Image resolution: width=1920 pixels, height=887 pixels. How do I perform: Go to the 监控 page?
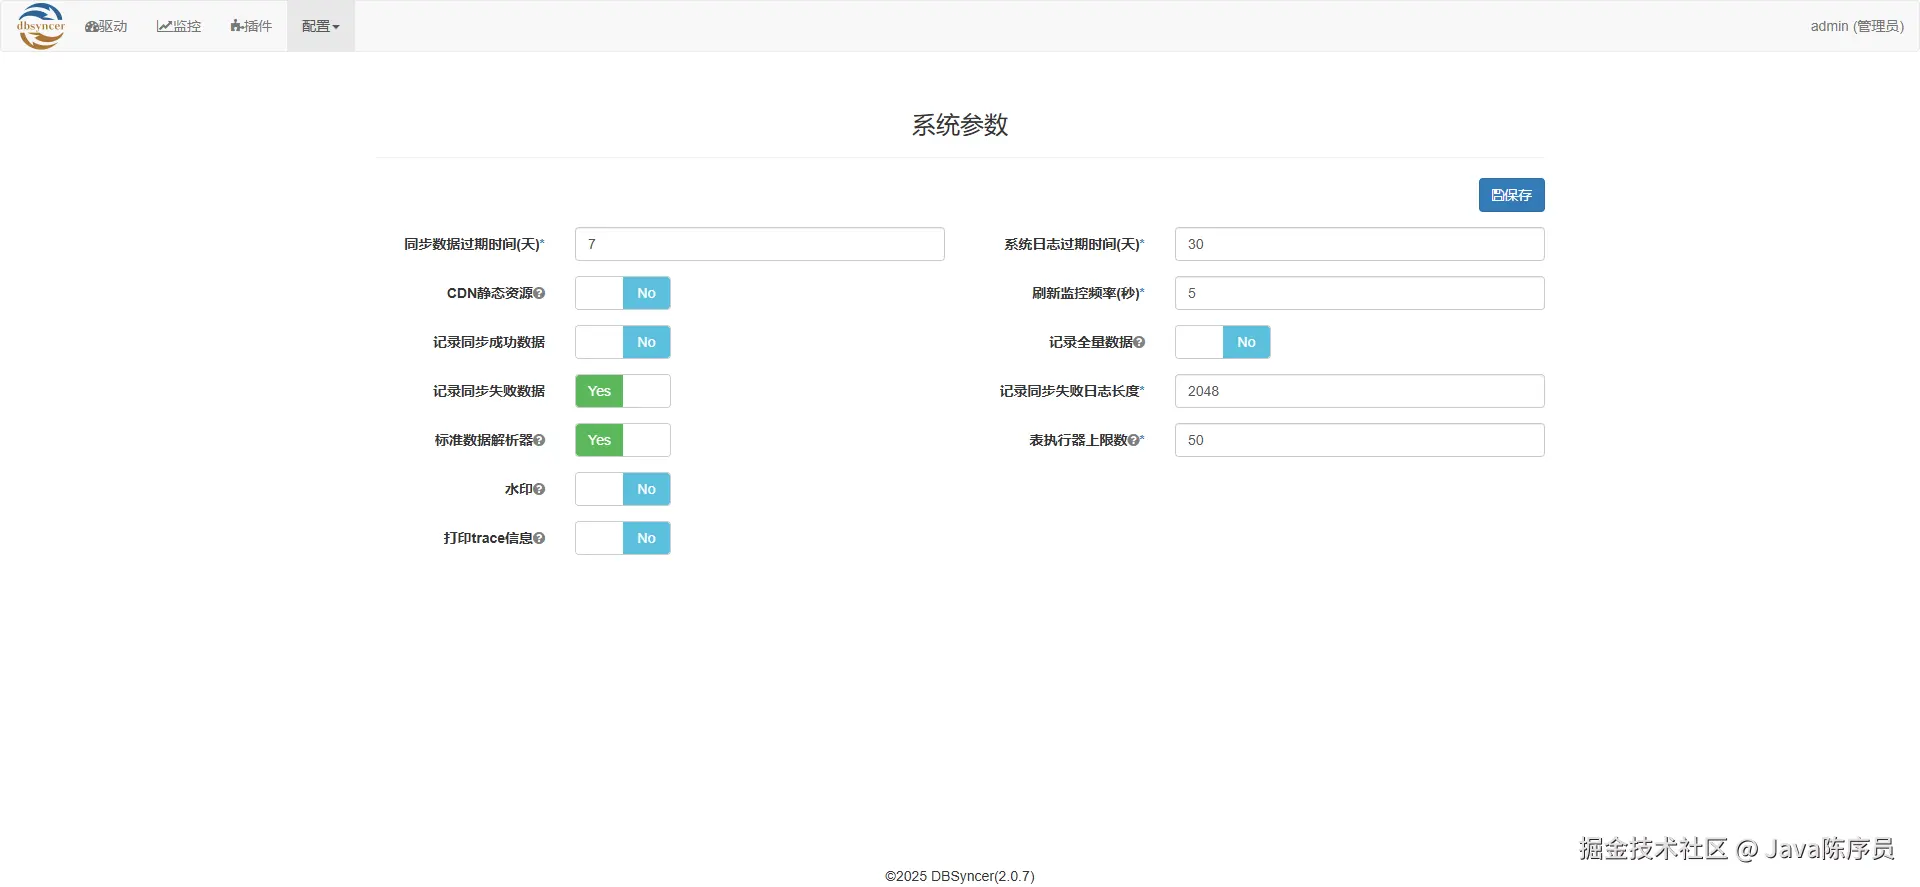[179, 26]
